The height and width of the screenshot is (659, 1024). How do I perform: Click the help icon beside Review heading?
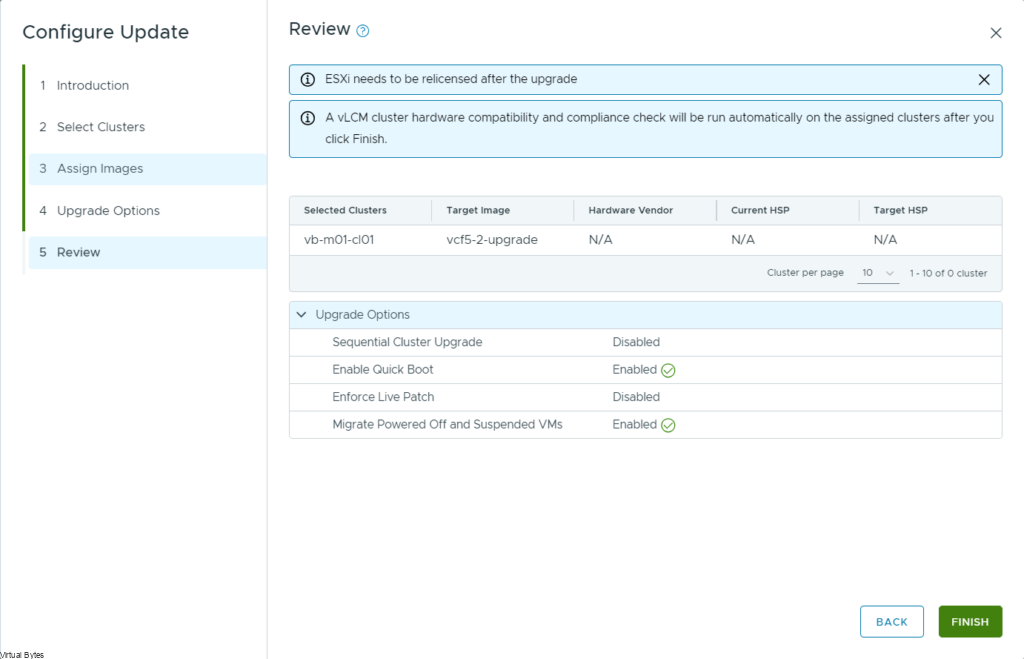pyautogui.click(x=363, y=31)
